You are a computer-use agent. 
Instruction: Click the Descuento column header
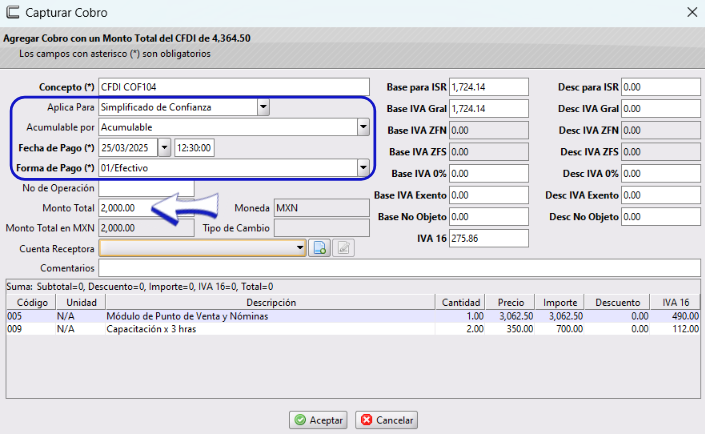coord(617,302)
